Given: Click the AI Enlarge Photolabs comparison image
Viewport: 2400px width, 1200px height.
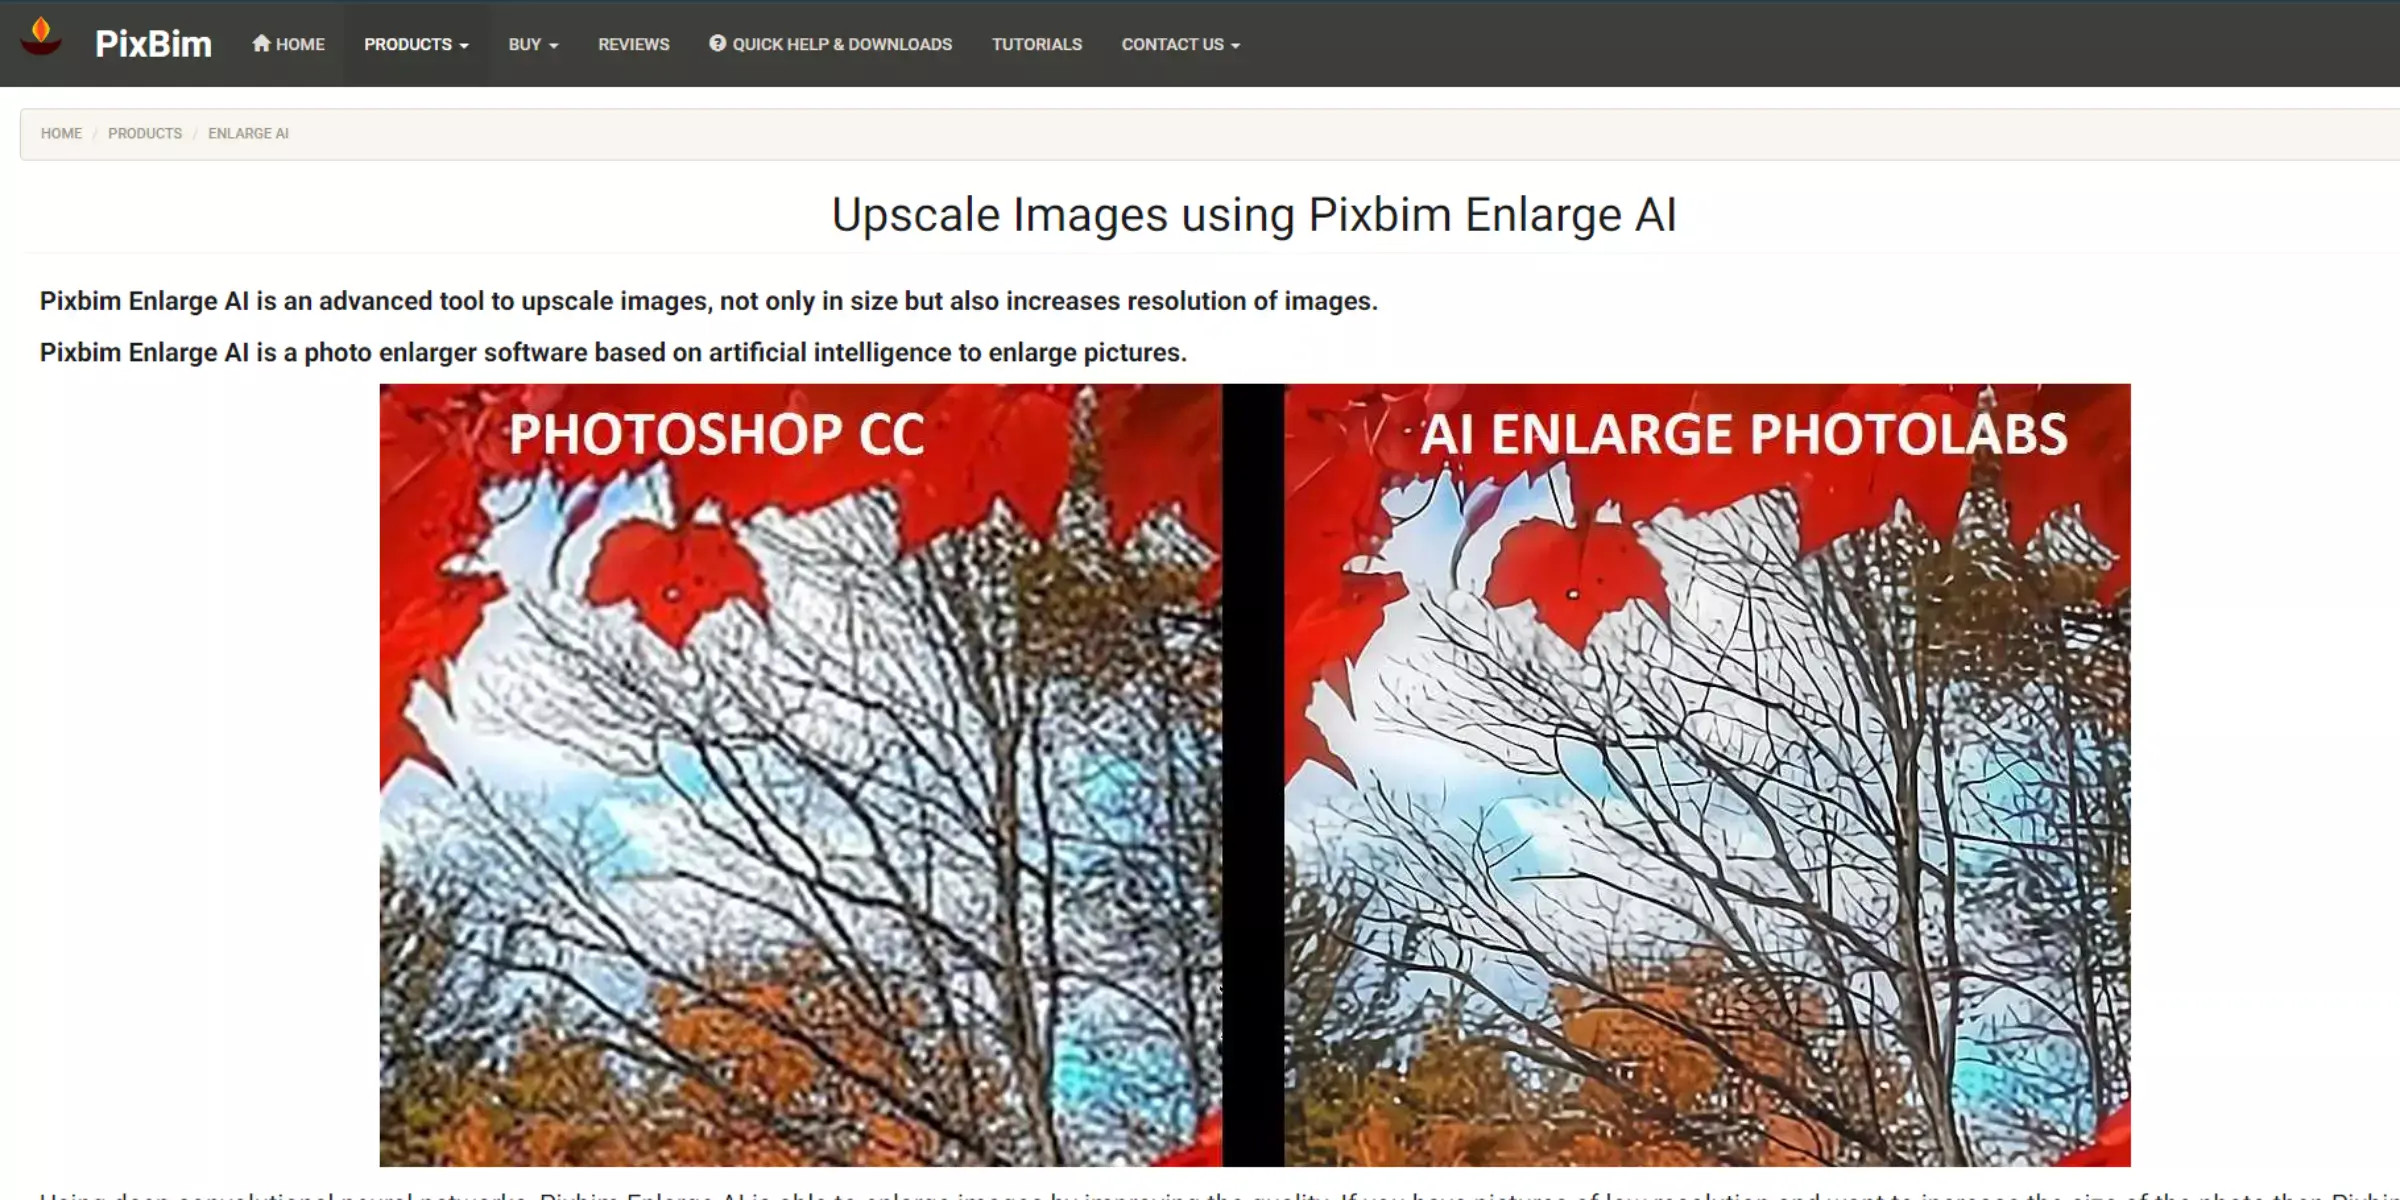Looking at the screenshot, I should coord(1707,775).
